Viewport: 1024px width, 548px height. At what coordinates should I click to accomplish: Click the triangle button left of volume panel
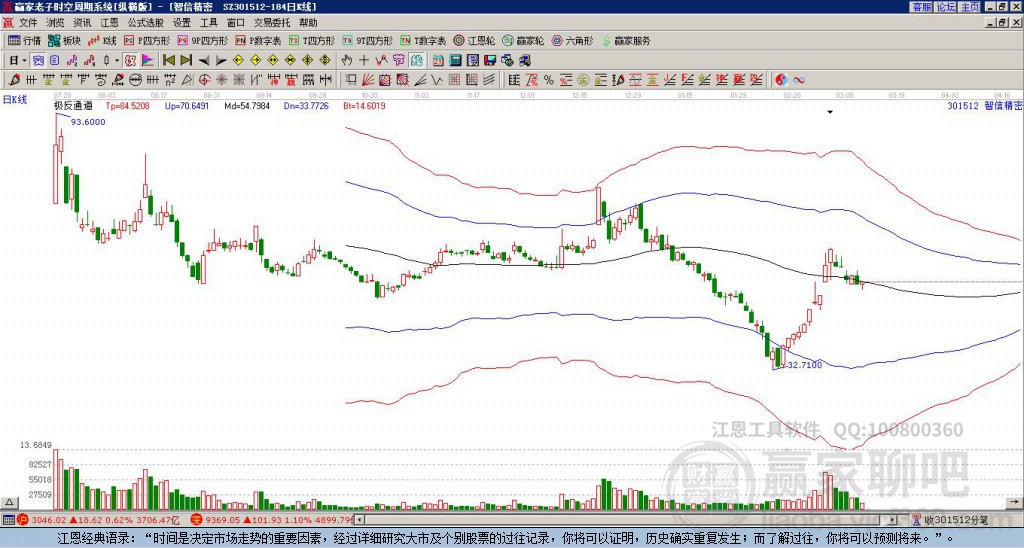9,502
